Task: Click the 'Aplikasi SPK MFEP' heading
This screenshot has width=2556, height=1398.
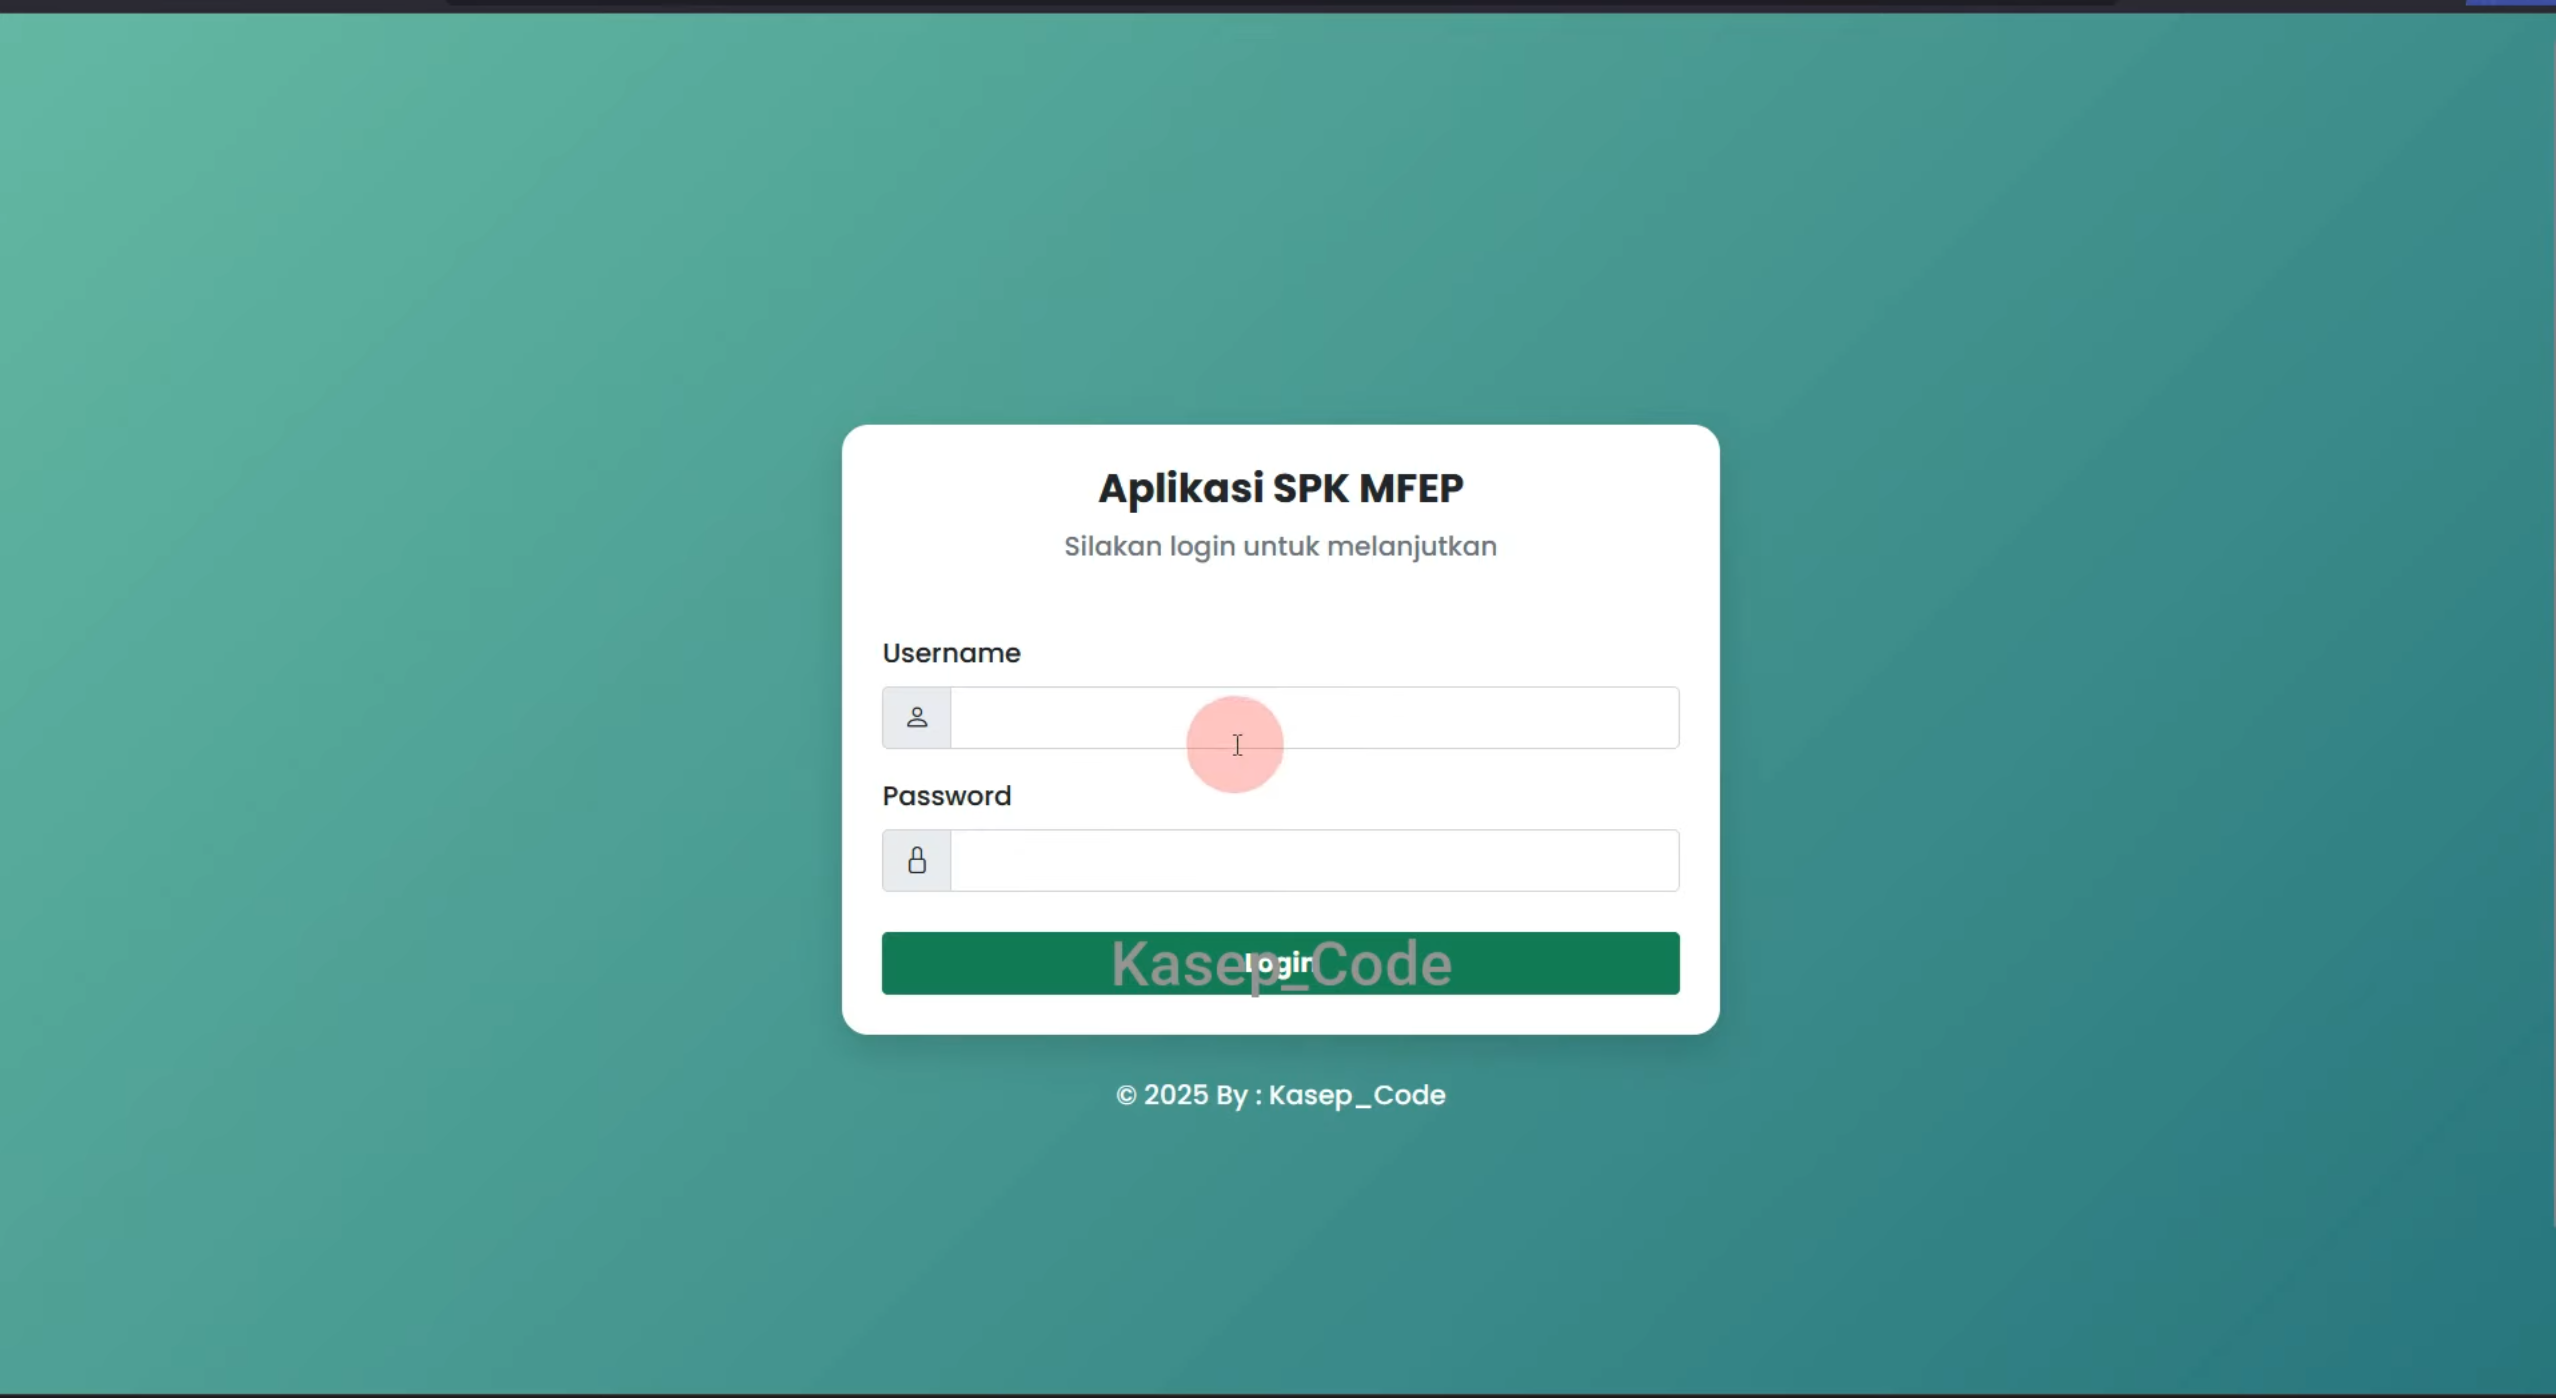Action: (x=1280, y=488)
